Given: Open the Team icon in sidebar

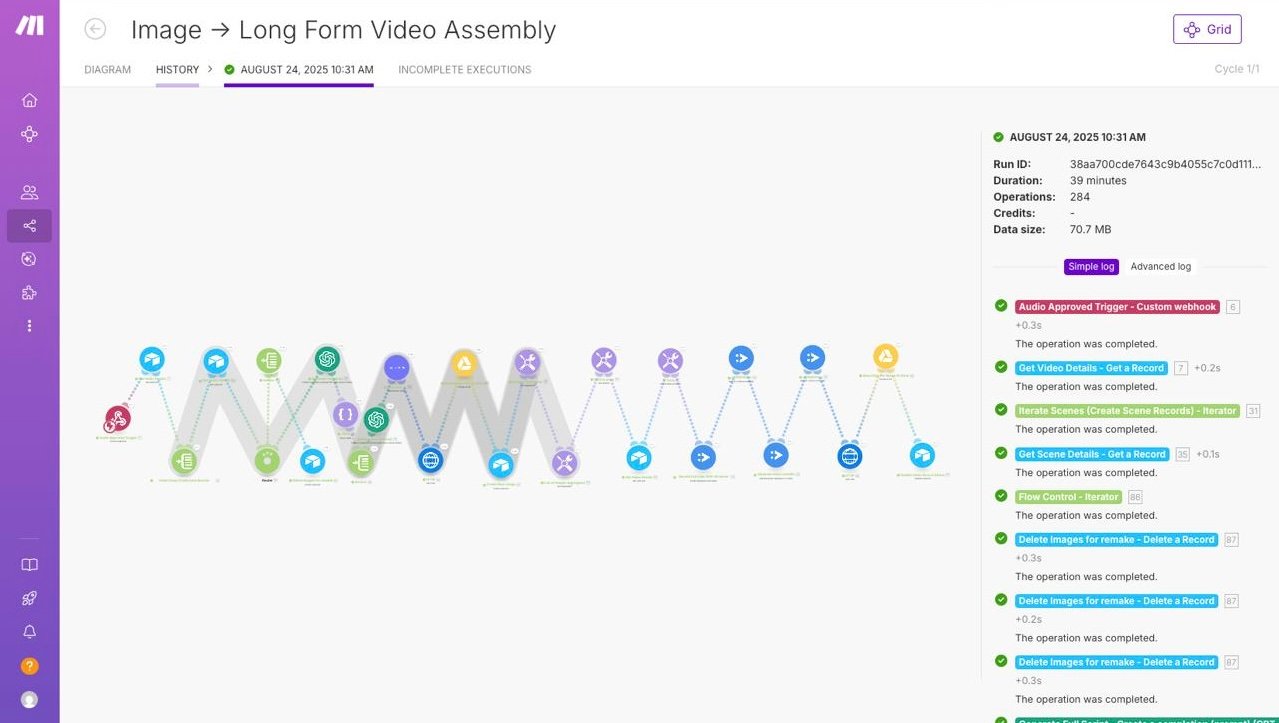Looking at the screenshot, I should click(x=29, y=192).
